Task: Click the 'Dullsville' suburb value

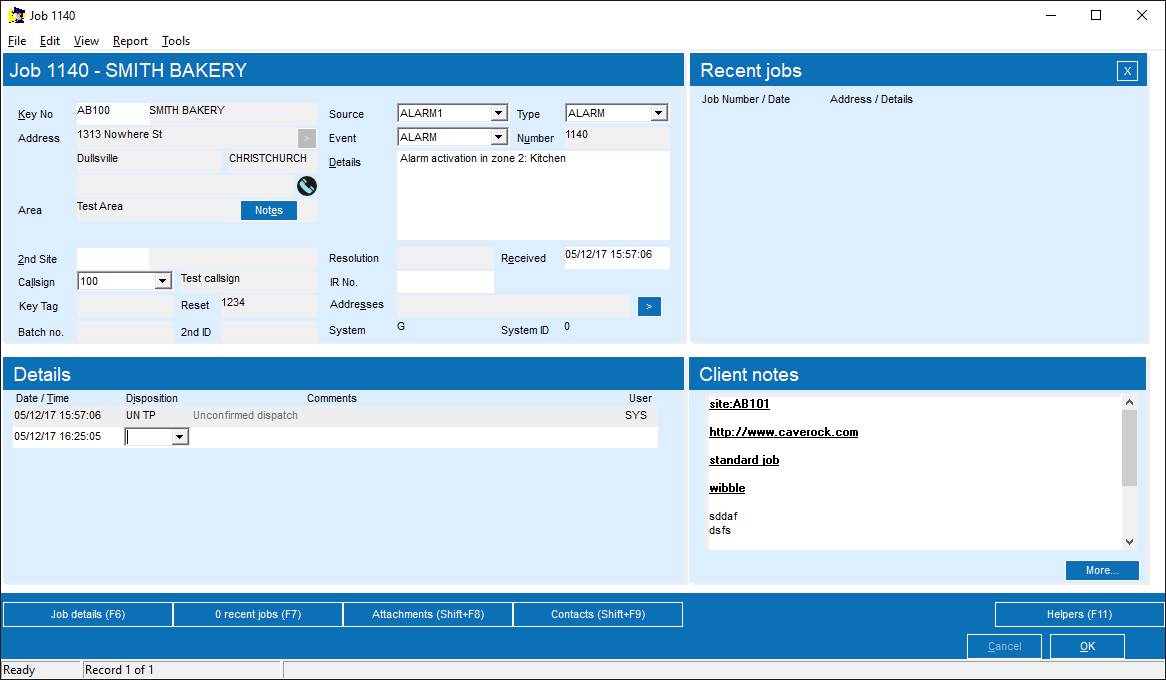Action: [x=97, y=158]
